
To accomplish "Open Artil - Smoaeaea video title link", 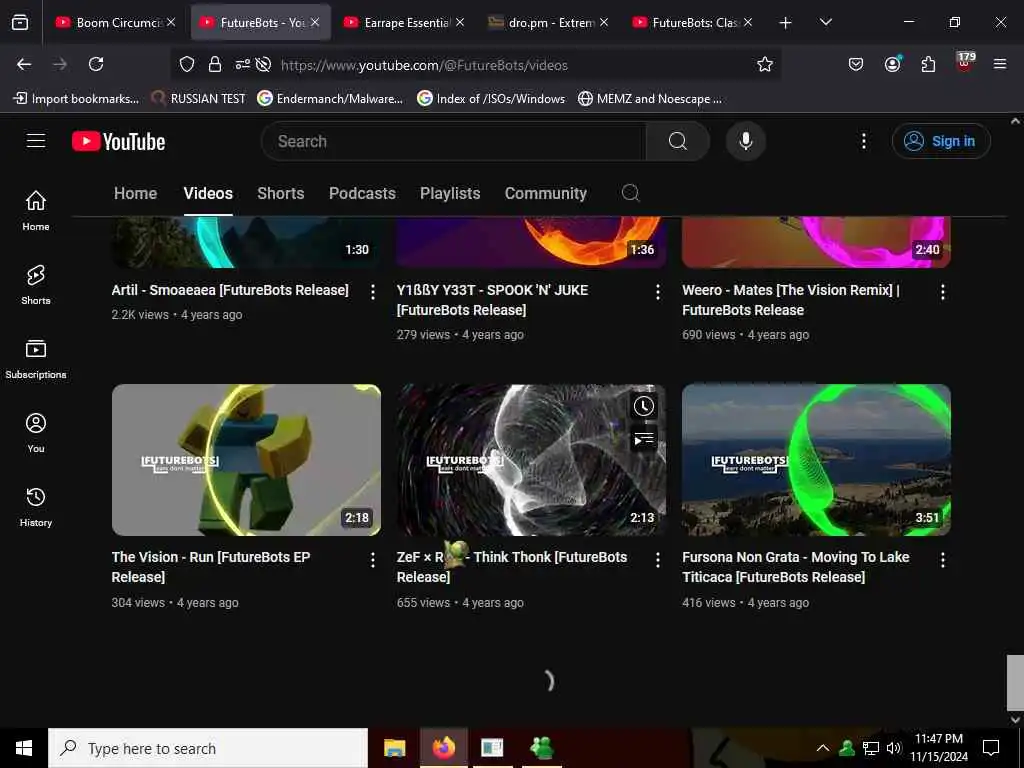I will point(230,290).
